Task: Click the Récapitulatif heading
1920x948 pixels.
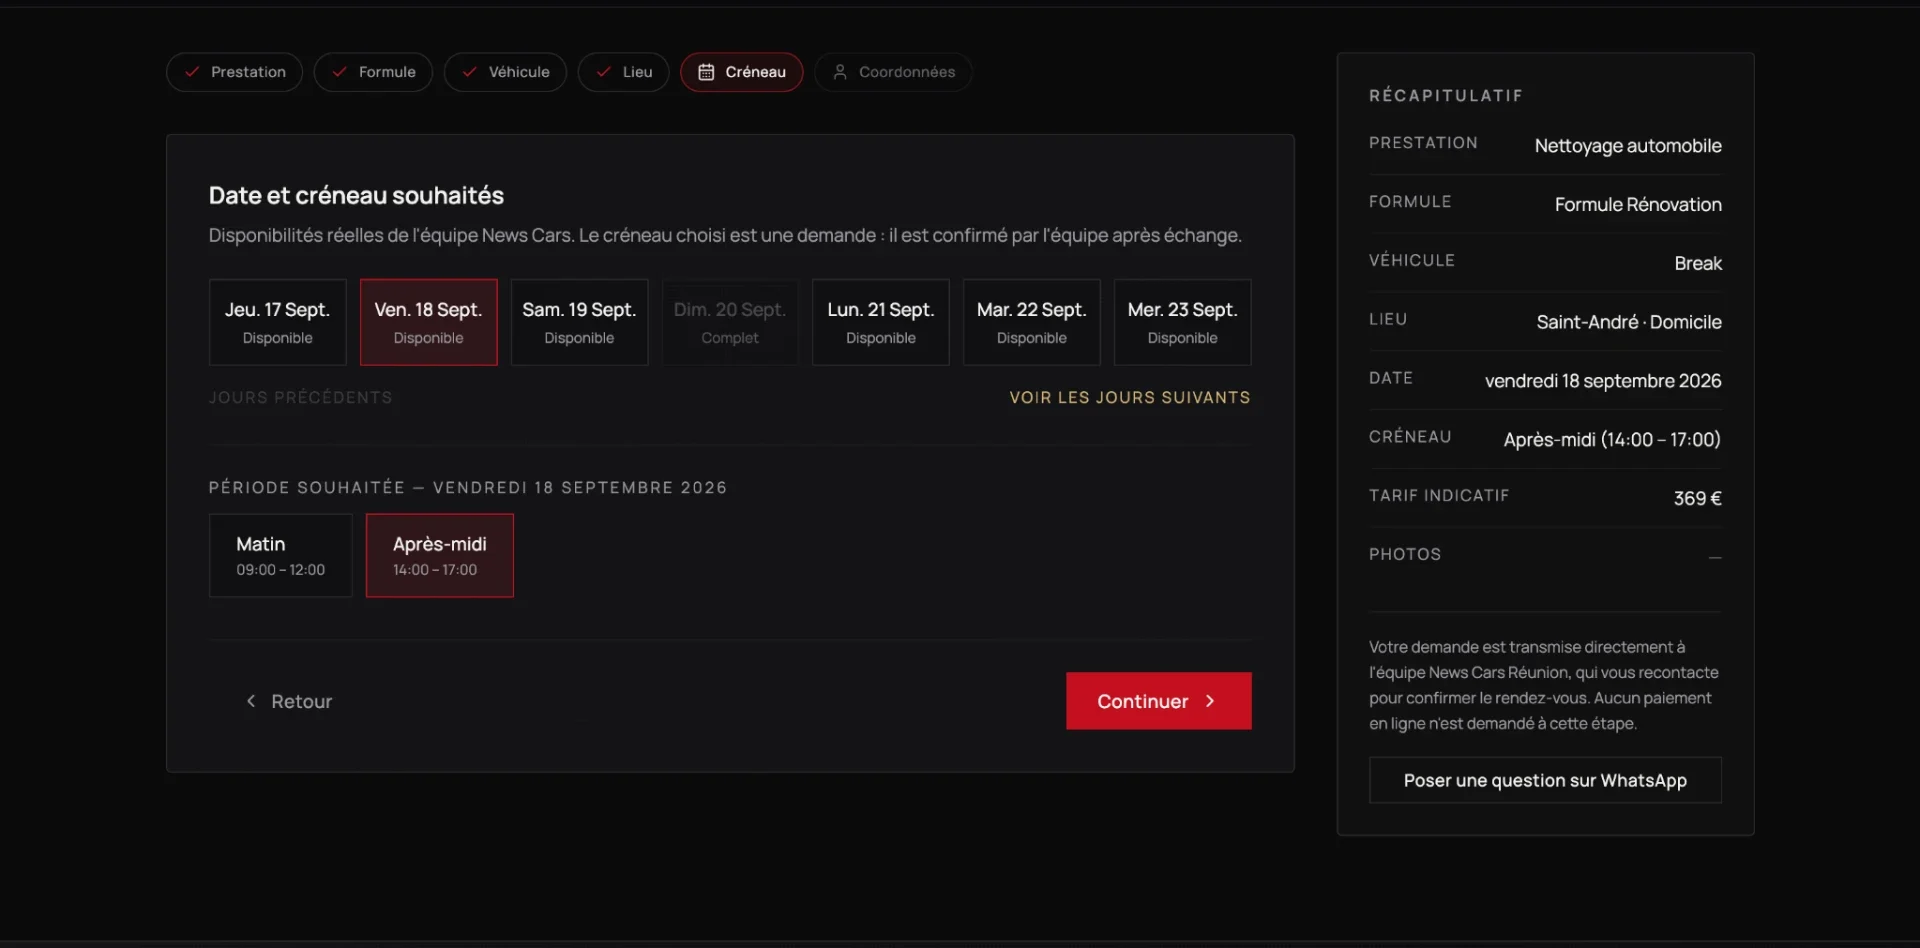Action: [x=1446, y=96]
